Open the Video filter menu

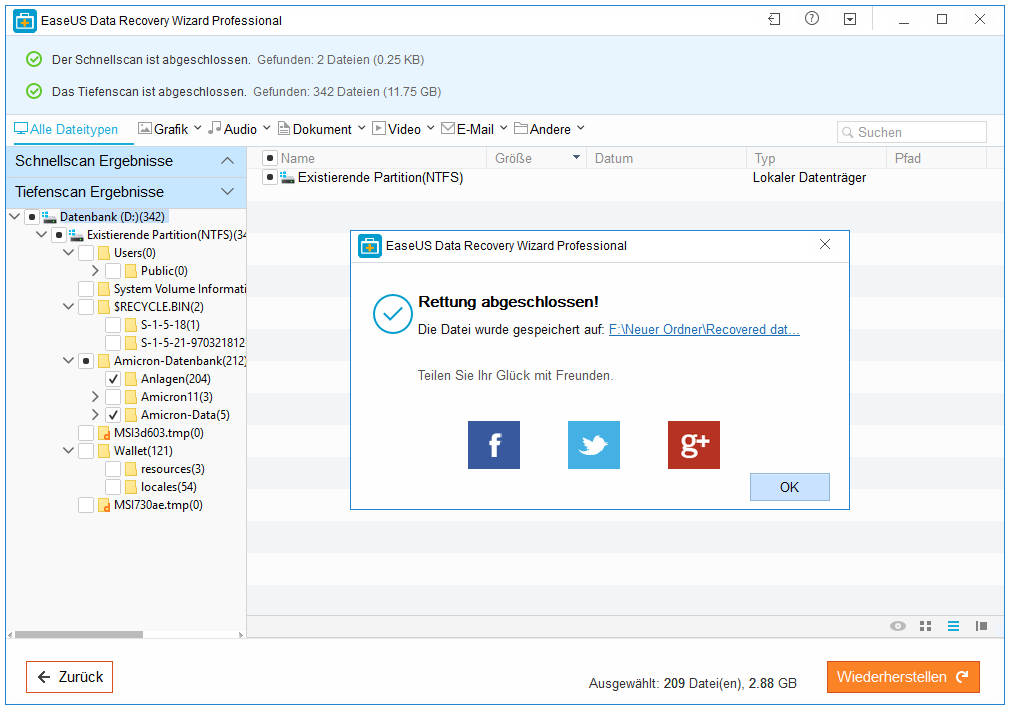point(403,129)
